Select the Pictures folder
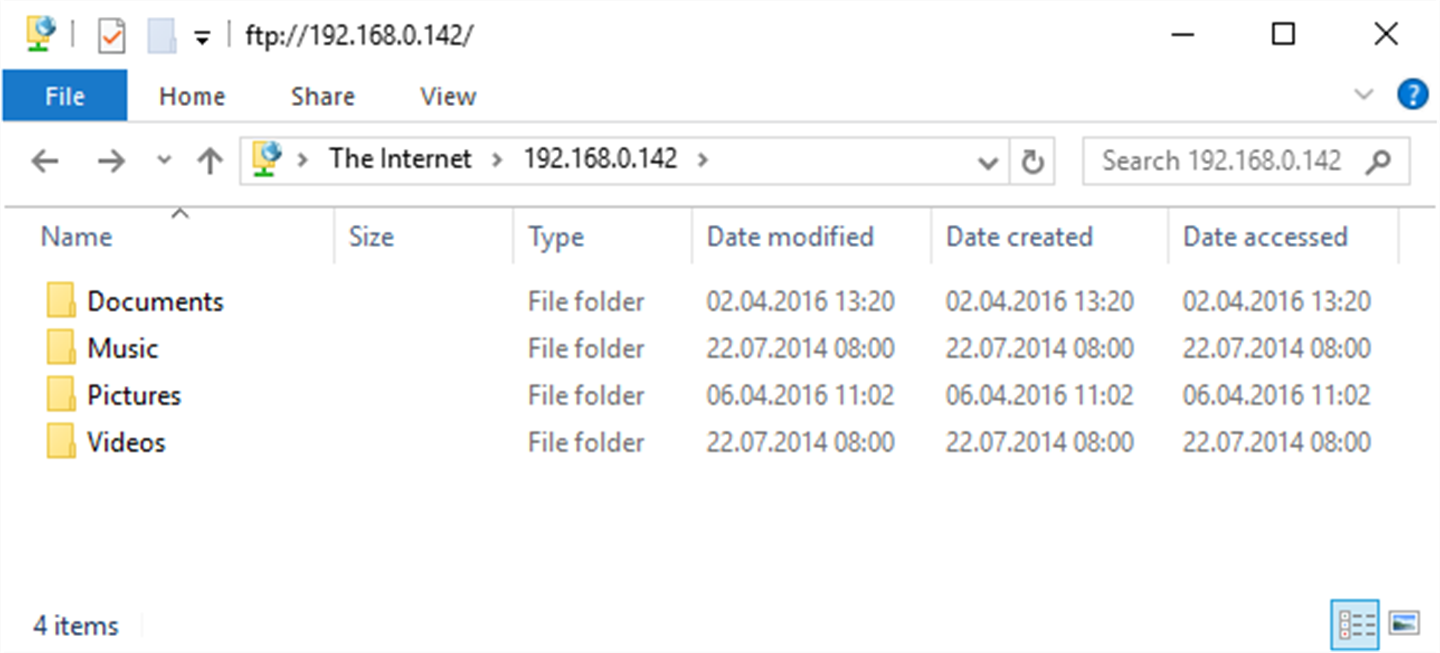The image size is (1440, 653). (x=134, y=395)
